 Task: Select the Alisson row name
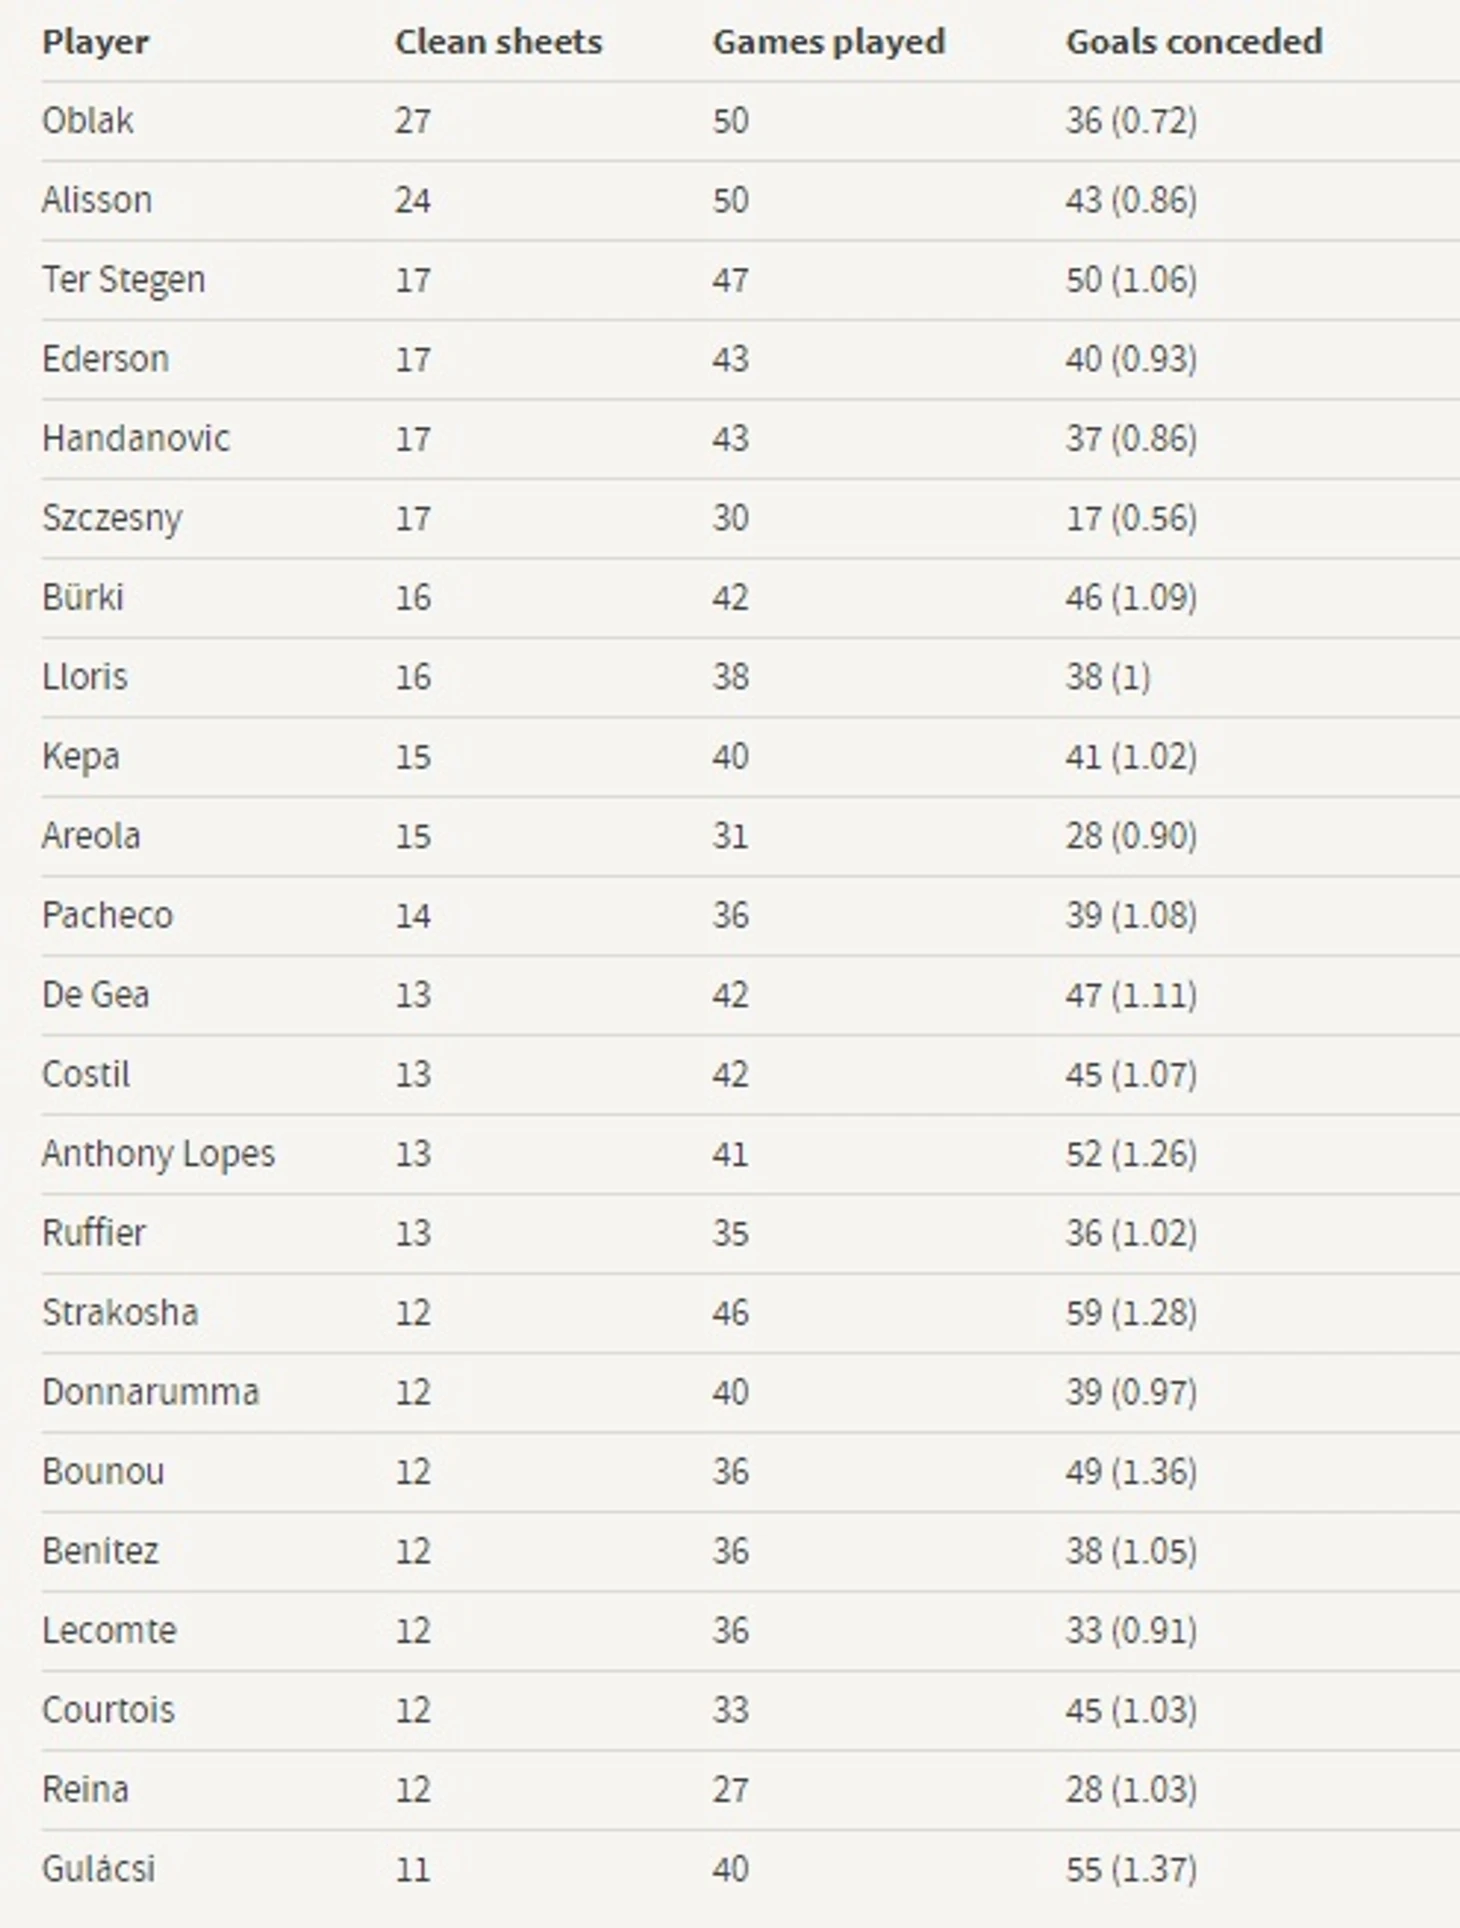(97, 200)
